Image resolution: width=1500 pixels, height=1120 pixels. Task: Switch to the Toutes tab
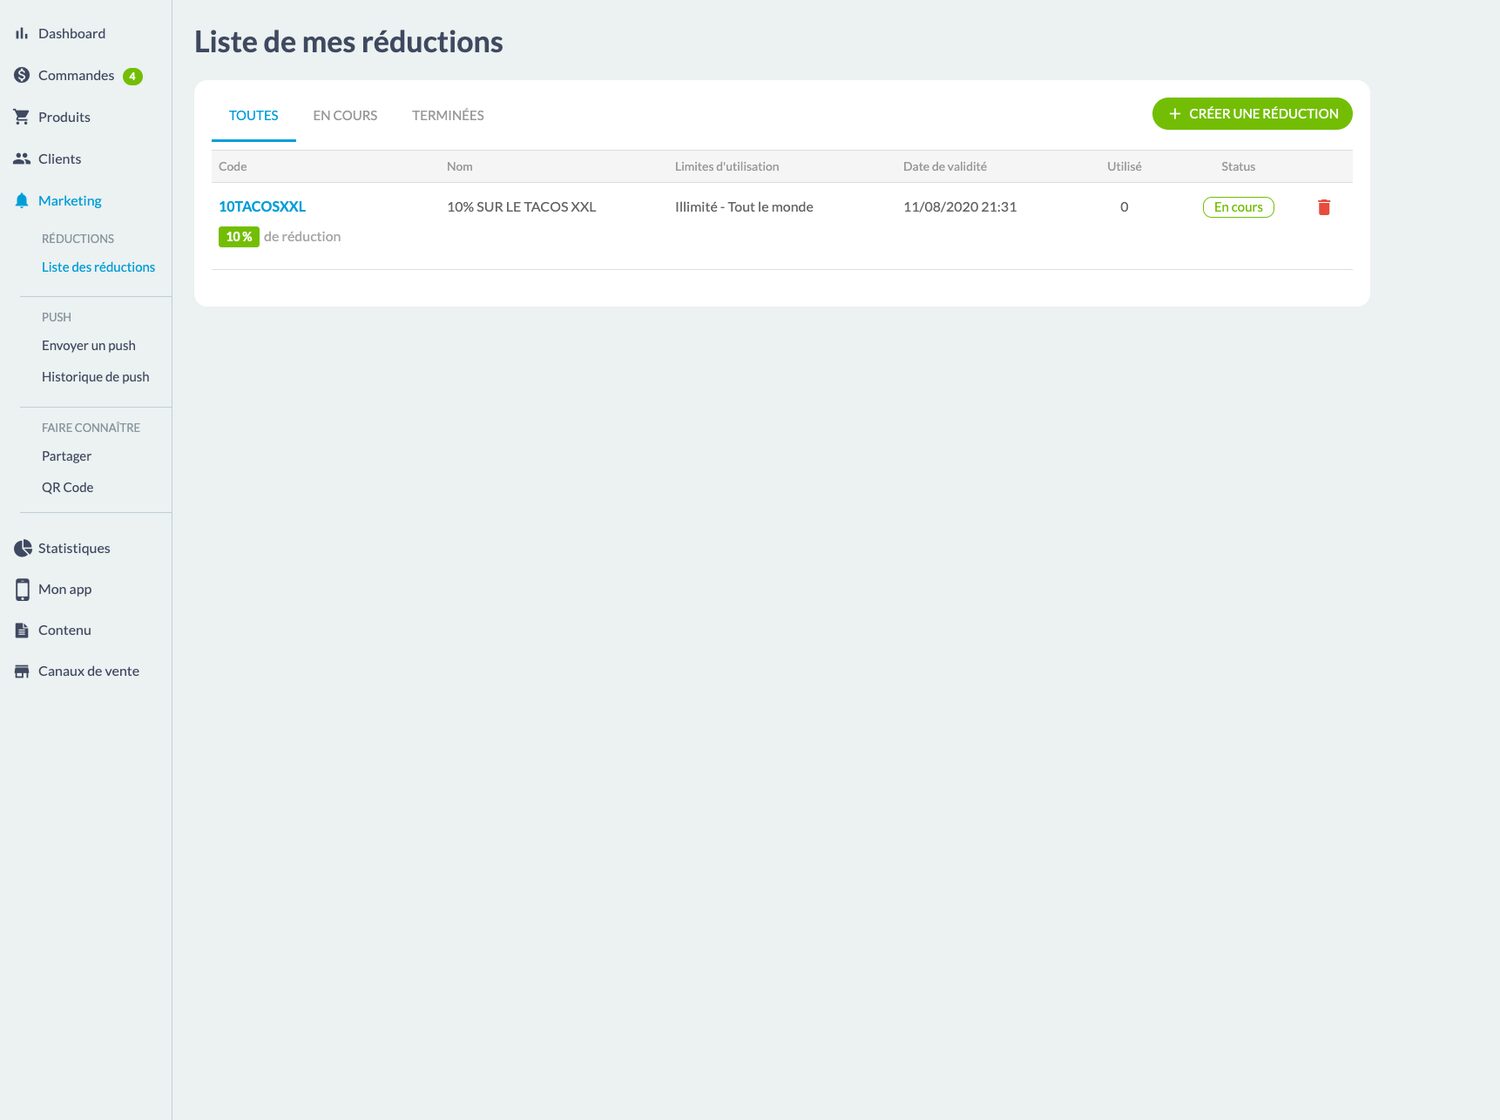tap(254, 116)
